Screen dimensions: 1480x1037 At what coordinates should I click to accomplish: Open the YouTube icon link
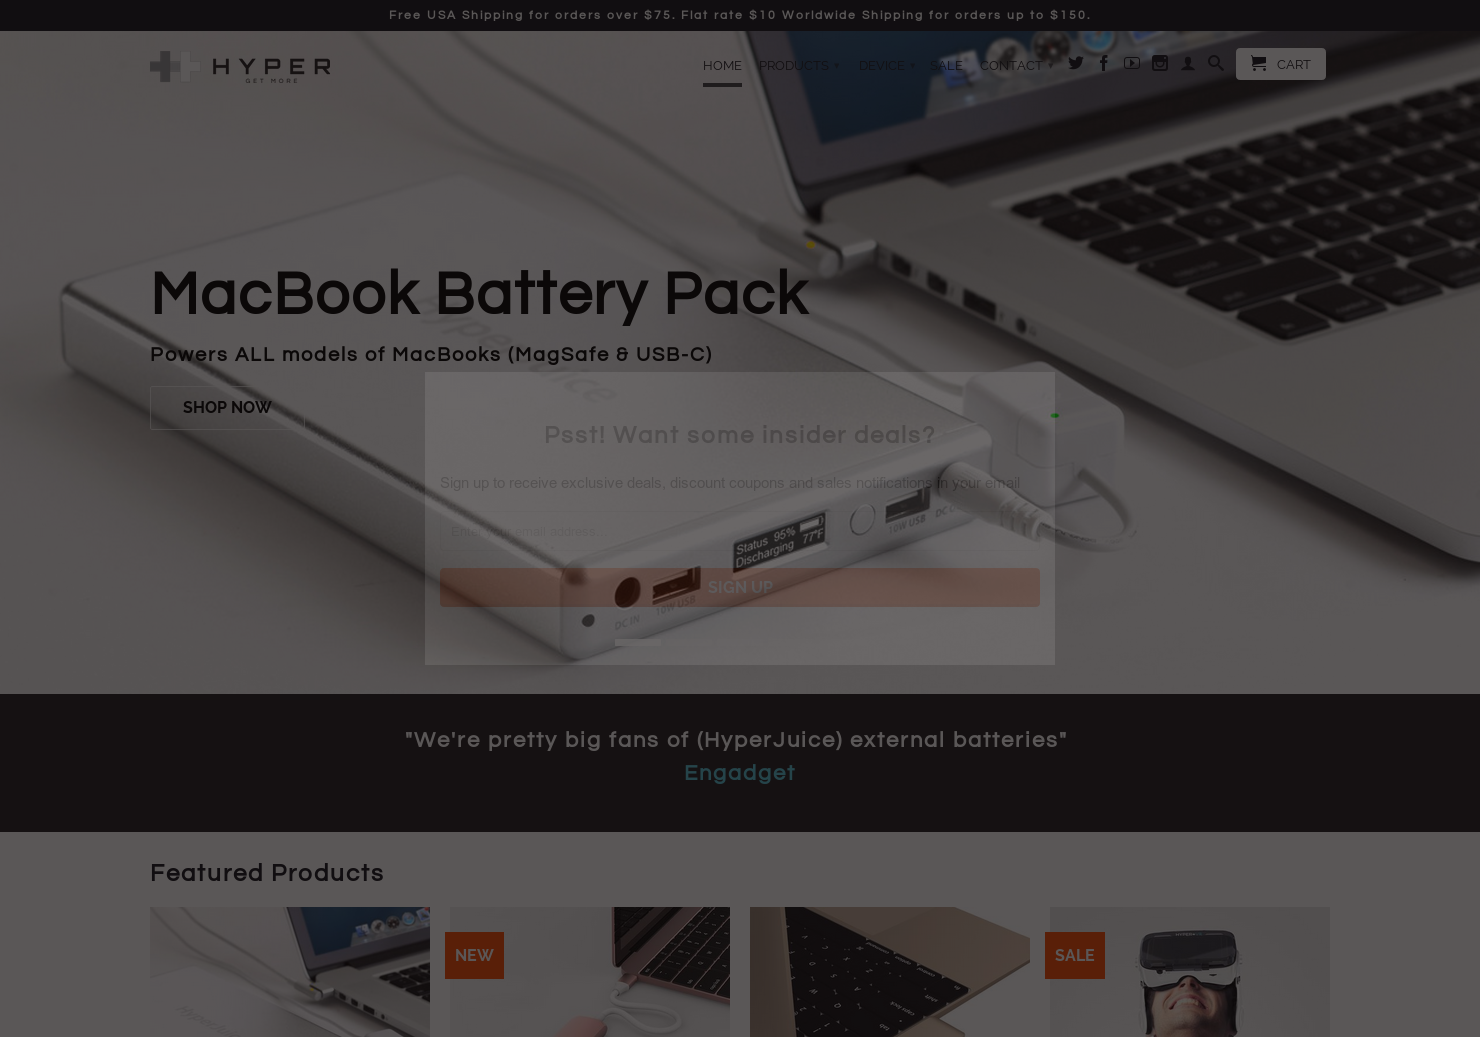pos(1132,63)
